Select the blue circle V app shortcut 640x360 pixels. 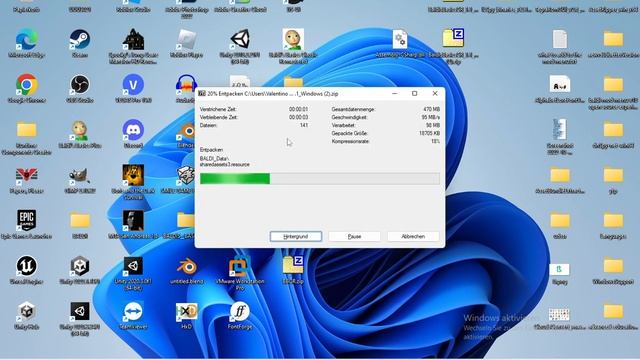coord(133,85)
